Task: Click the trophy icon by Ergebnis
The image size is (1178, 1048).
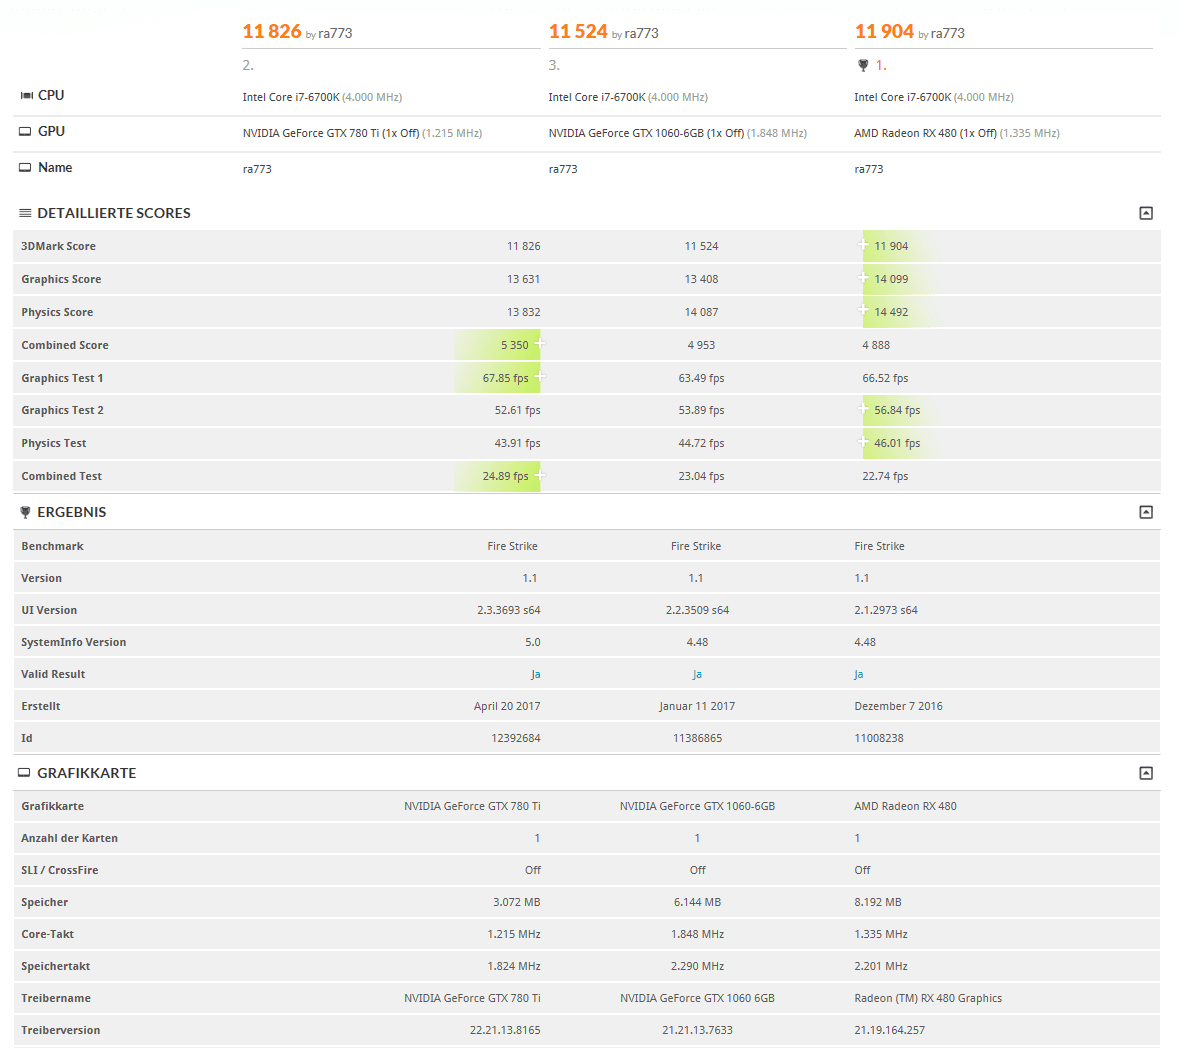Action: coord(25,512)
